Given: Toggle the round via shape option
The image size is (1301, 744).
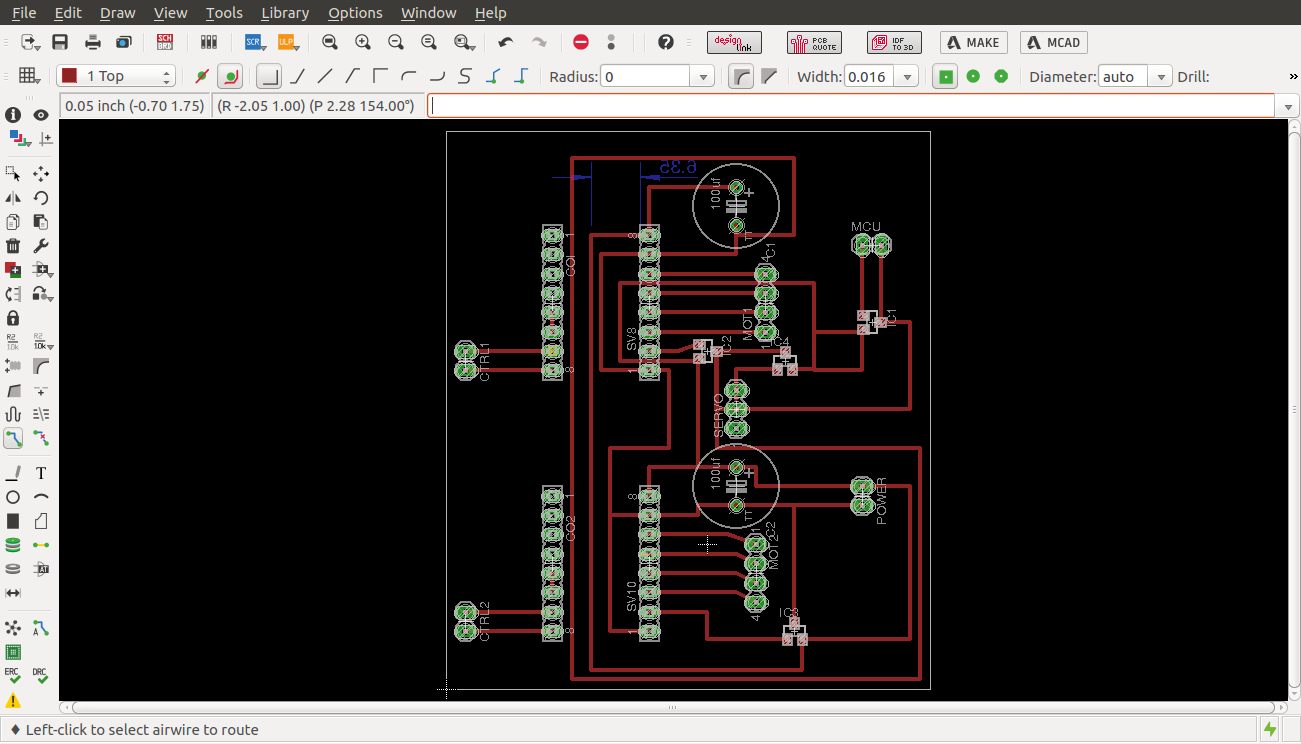Looking at the screenshot, I should (x=973, y=76).
